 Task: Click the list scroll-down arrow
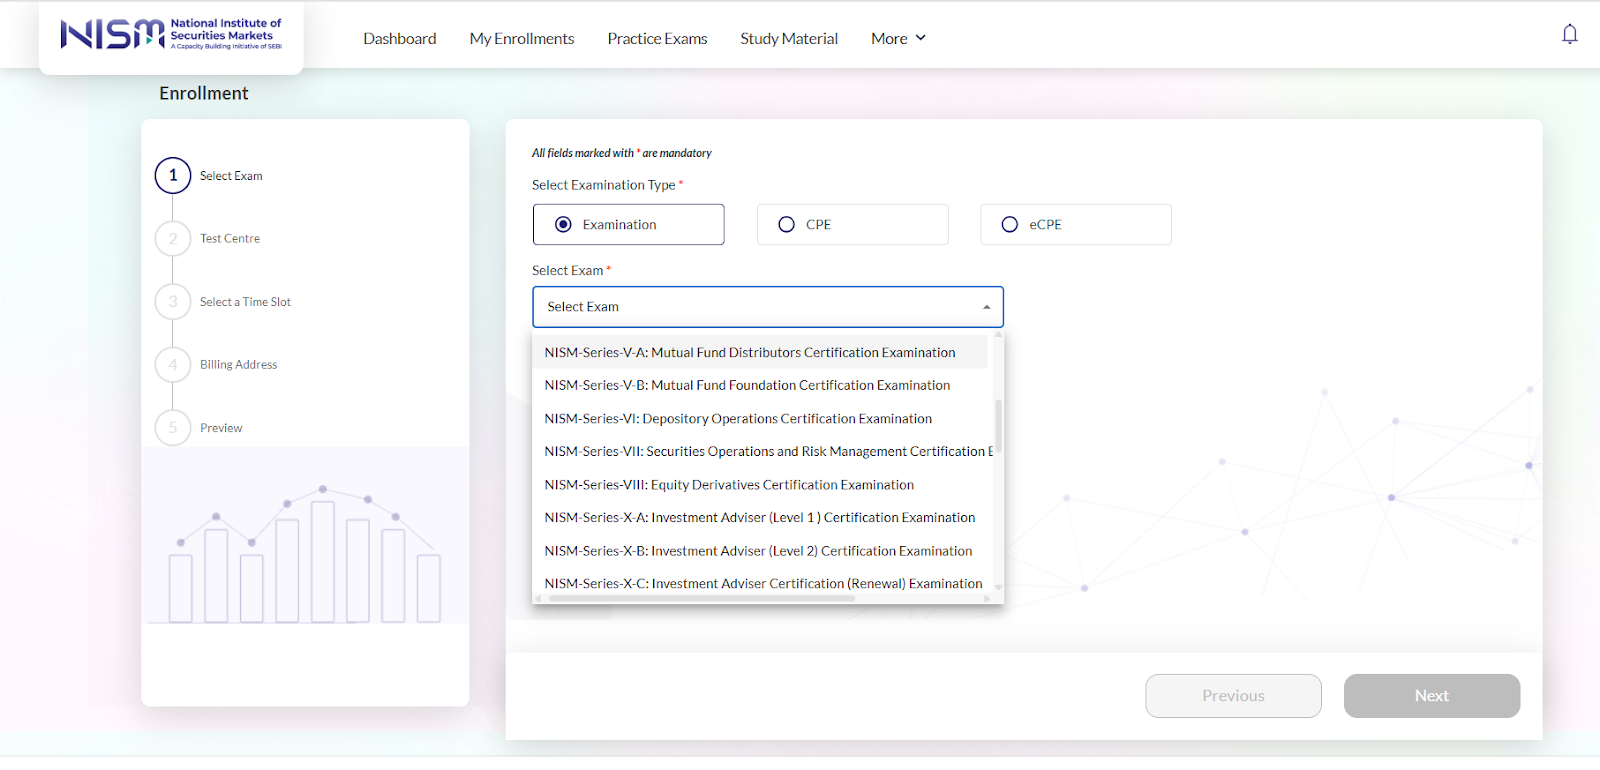(x=998, y=588)
